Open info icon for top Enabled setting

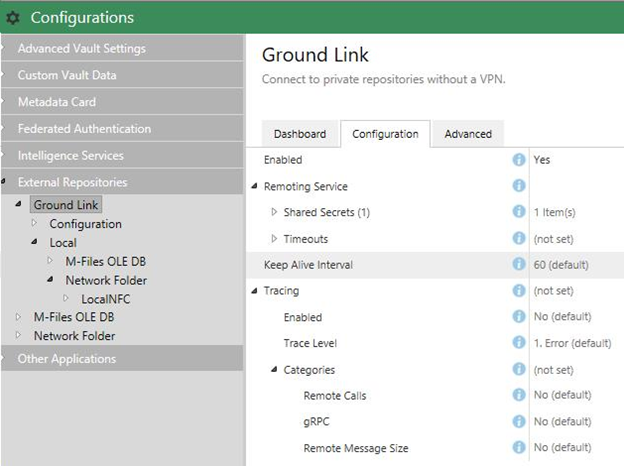tap(519, 160)
